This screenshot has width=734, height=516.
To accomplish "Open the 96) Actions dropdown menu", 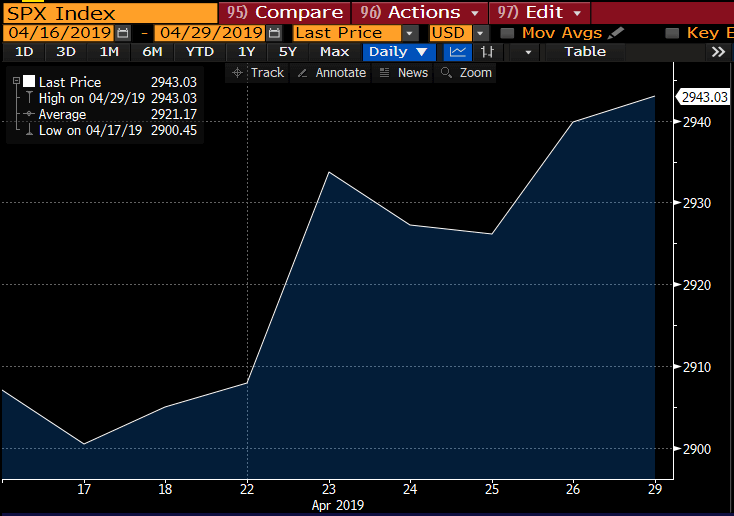I will 420,13.
